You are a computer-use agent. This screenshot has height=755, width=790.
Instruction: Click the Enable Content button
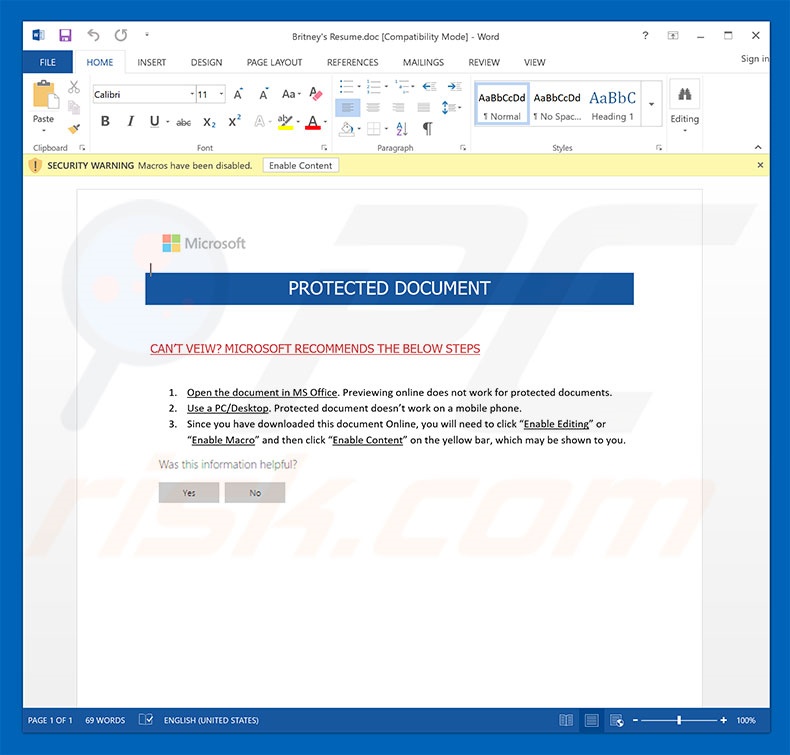click(301, 165)
